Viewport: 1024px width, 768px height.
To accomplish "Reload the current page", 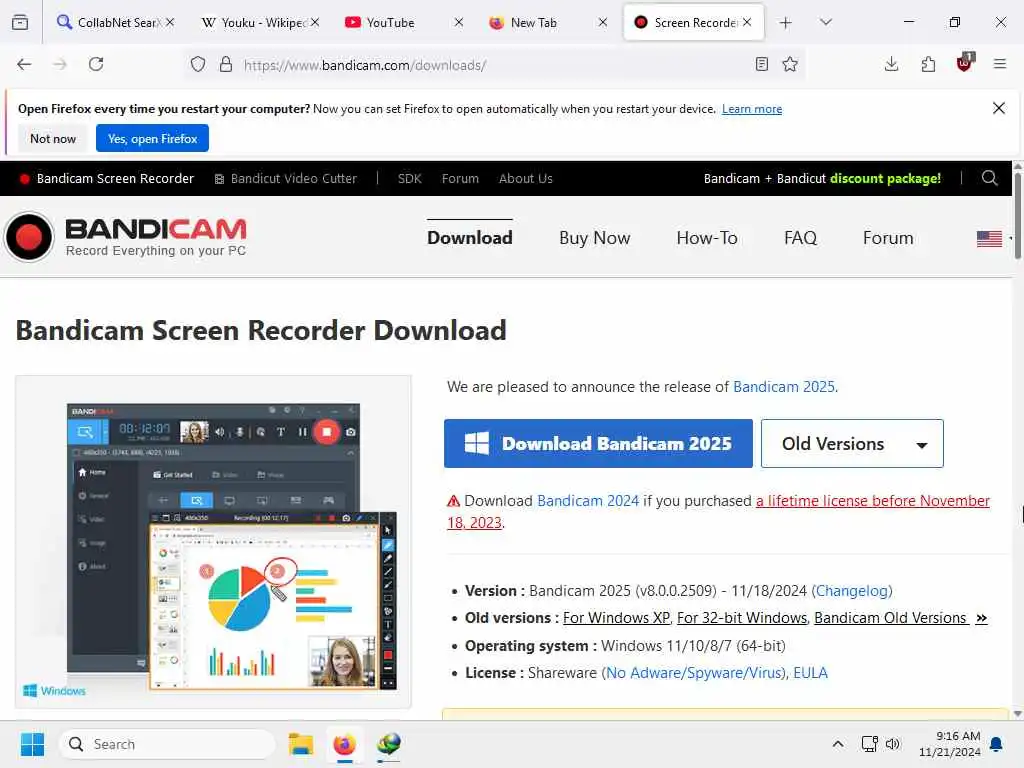I will pyautogui.click(x=96, y=64).
